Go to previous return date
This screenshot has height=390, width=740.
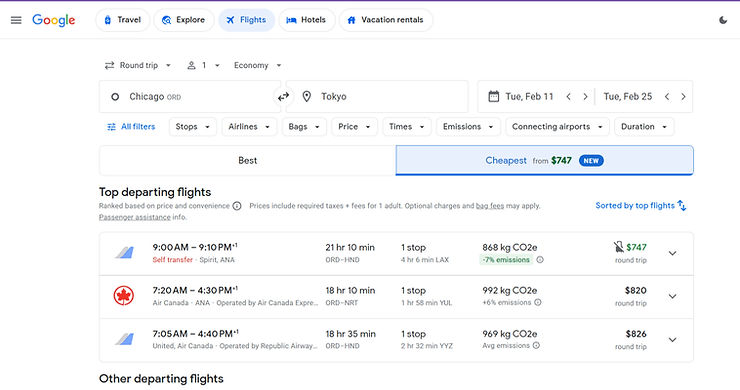[667, 97]
